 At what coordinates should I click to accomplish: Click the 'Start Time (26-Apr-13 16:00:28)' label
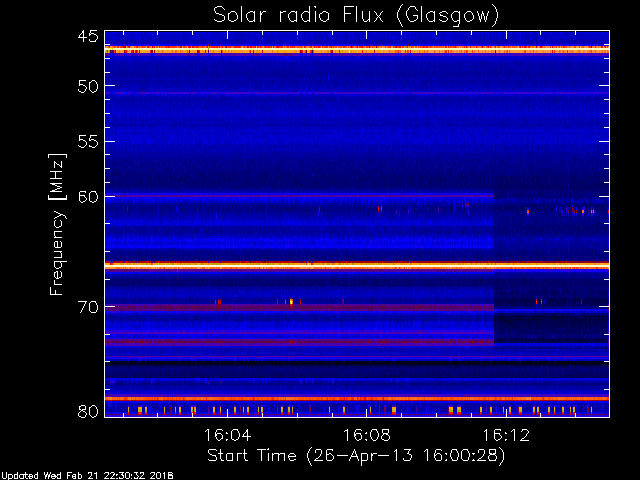(x=356, y=456)
